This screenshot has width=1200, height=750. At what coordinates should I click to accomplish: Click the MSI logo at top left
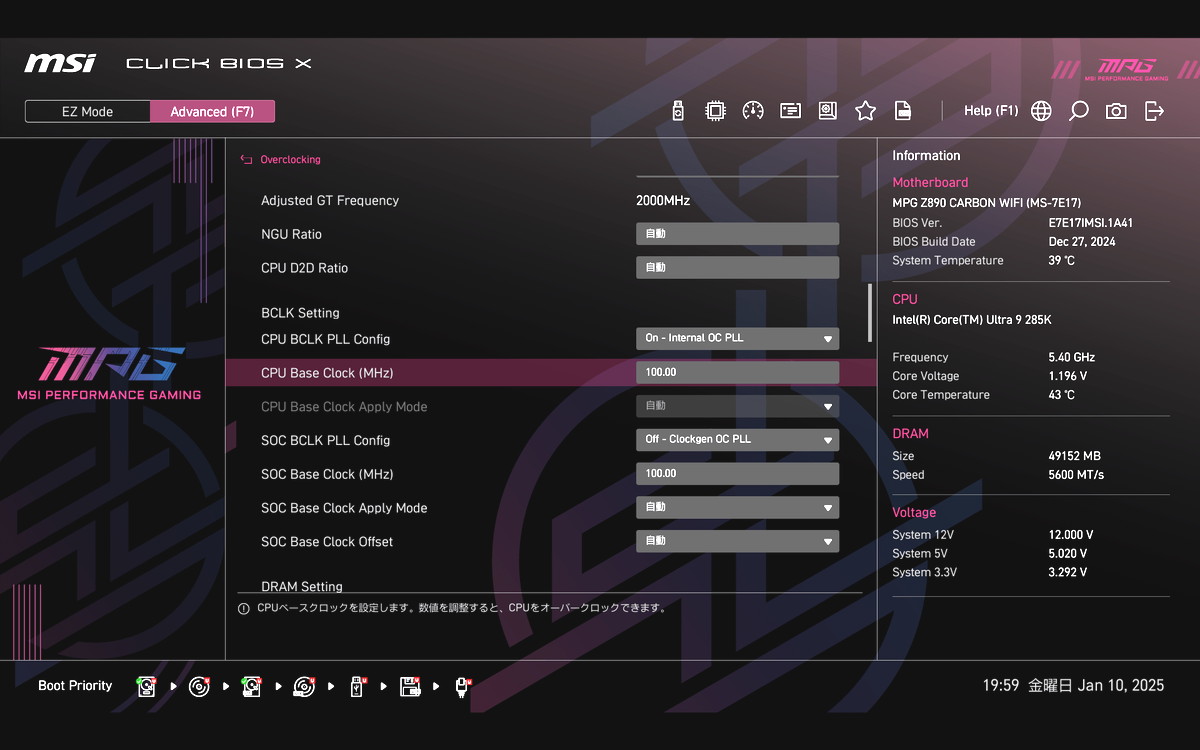coord(61,63)
